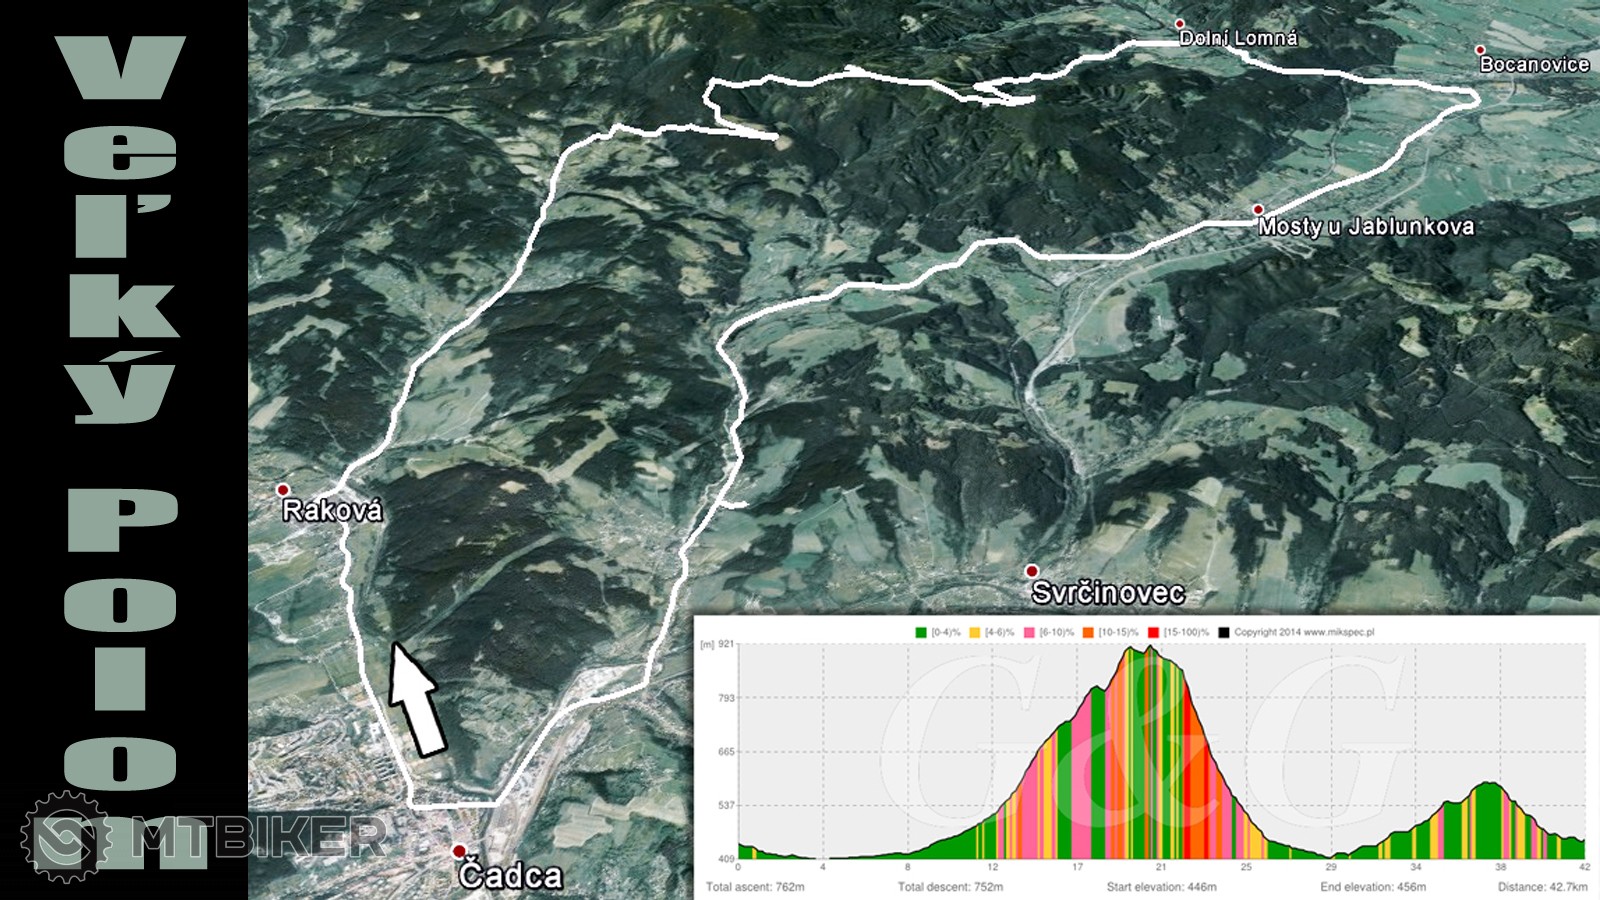The width and height of the screenshot is (1600, 900).
Task: Select the orange [10-15)% legend swatch
Action: 1087,632
